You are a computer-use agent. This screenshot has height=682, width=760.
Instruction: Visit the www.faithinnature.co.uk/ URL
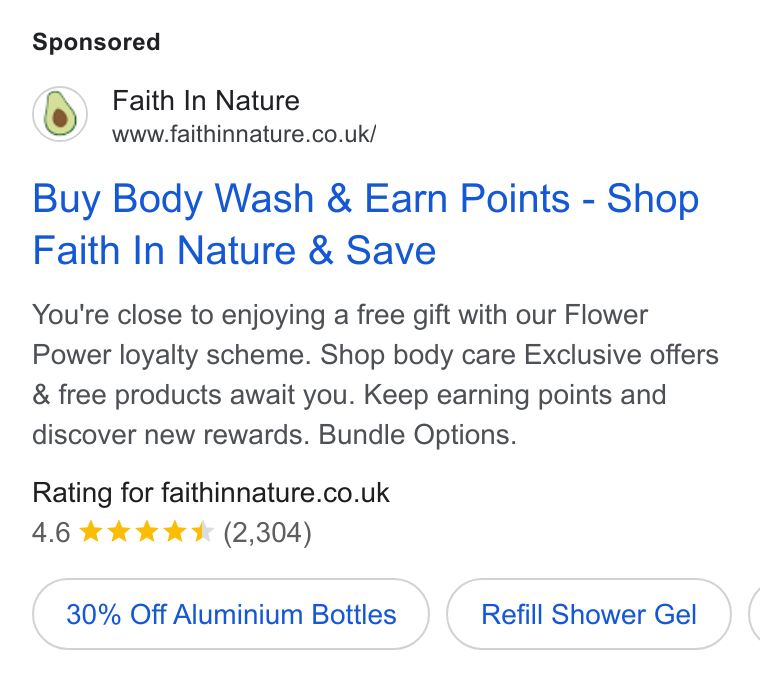244,134
